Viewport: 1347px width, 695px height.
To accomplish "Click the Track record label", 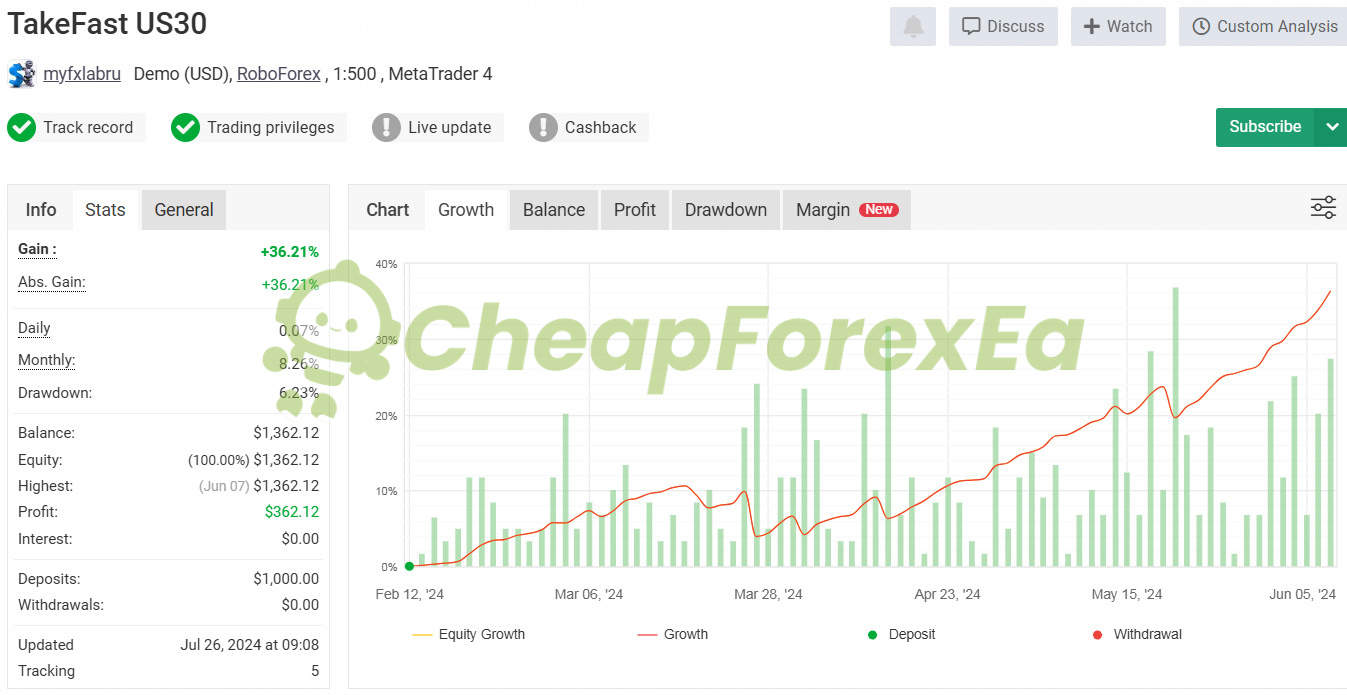I will click(x=88, y=127).
